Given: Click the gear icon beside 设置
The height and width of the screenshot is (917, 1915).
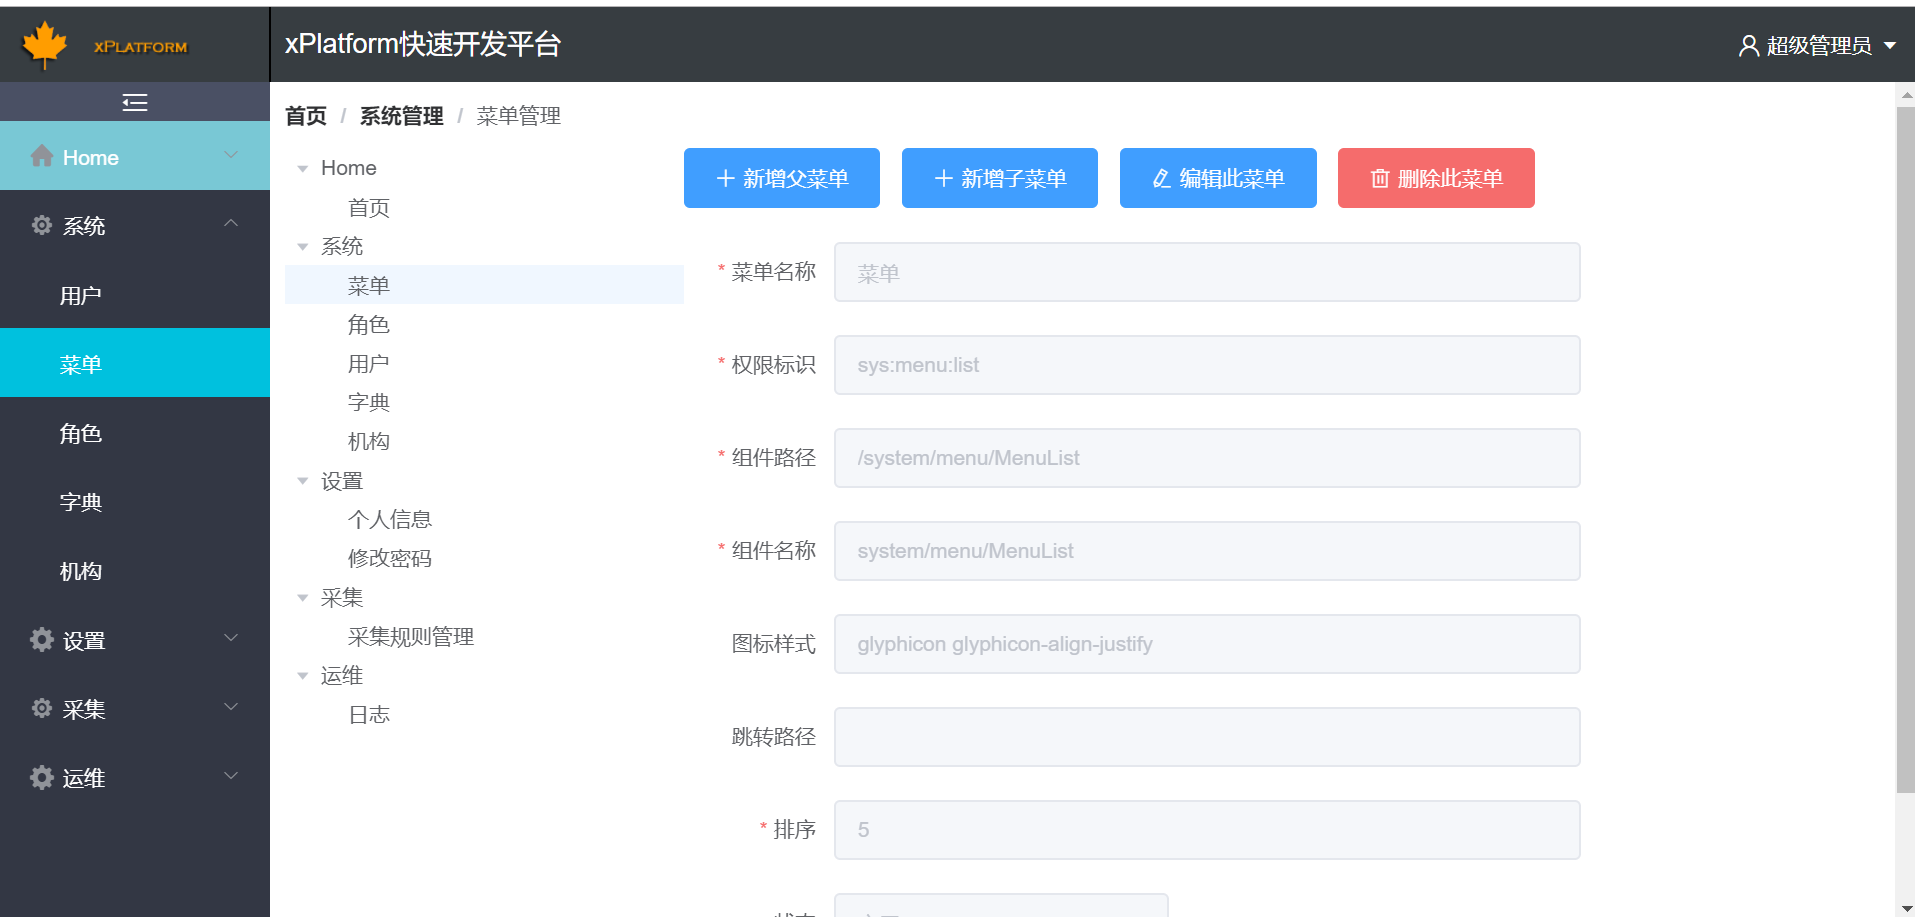Looking at the screenshot, I should pyautogui.click(x=41, y=639).
